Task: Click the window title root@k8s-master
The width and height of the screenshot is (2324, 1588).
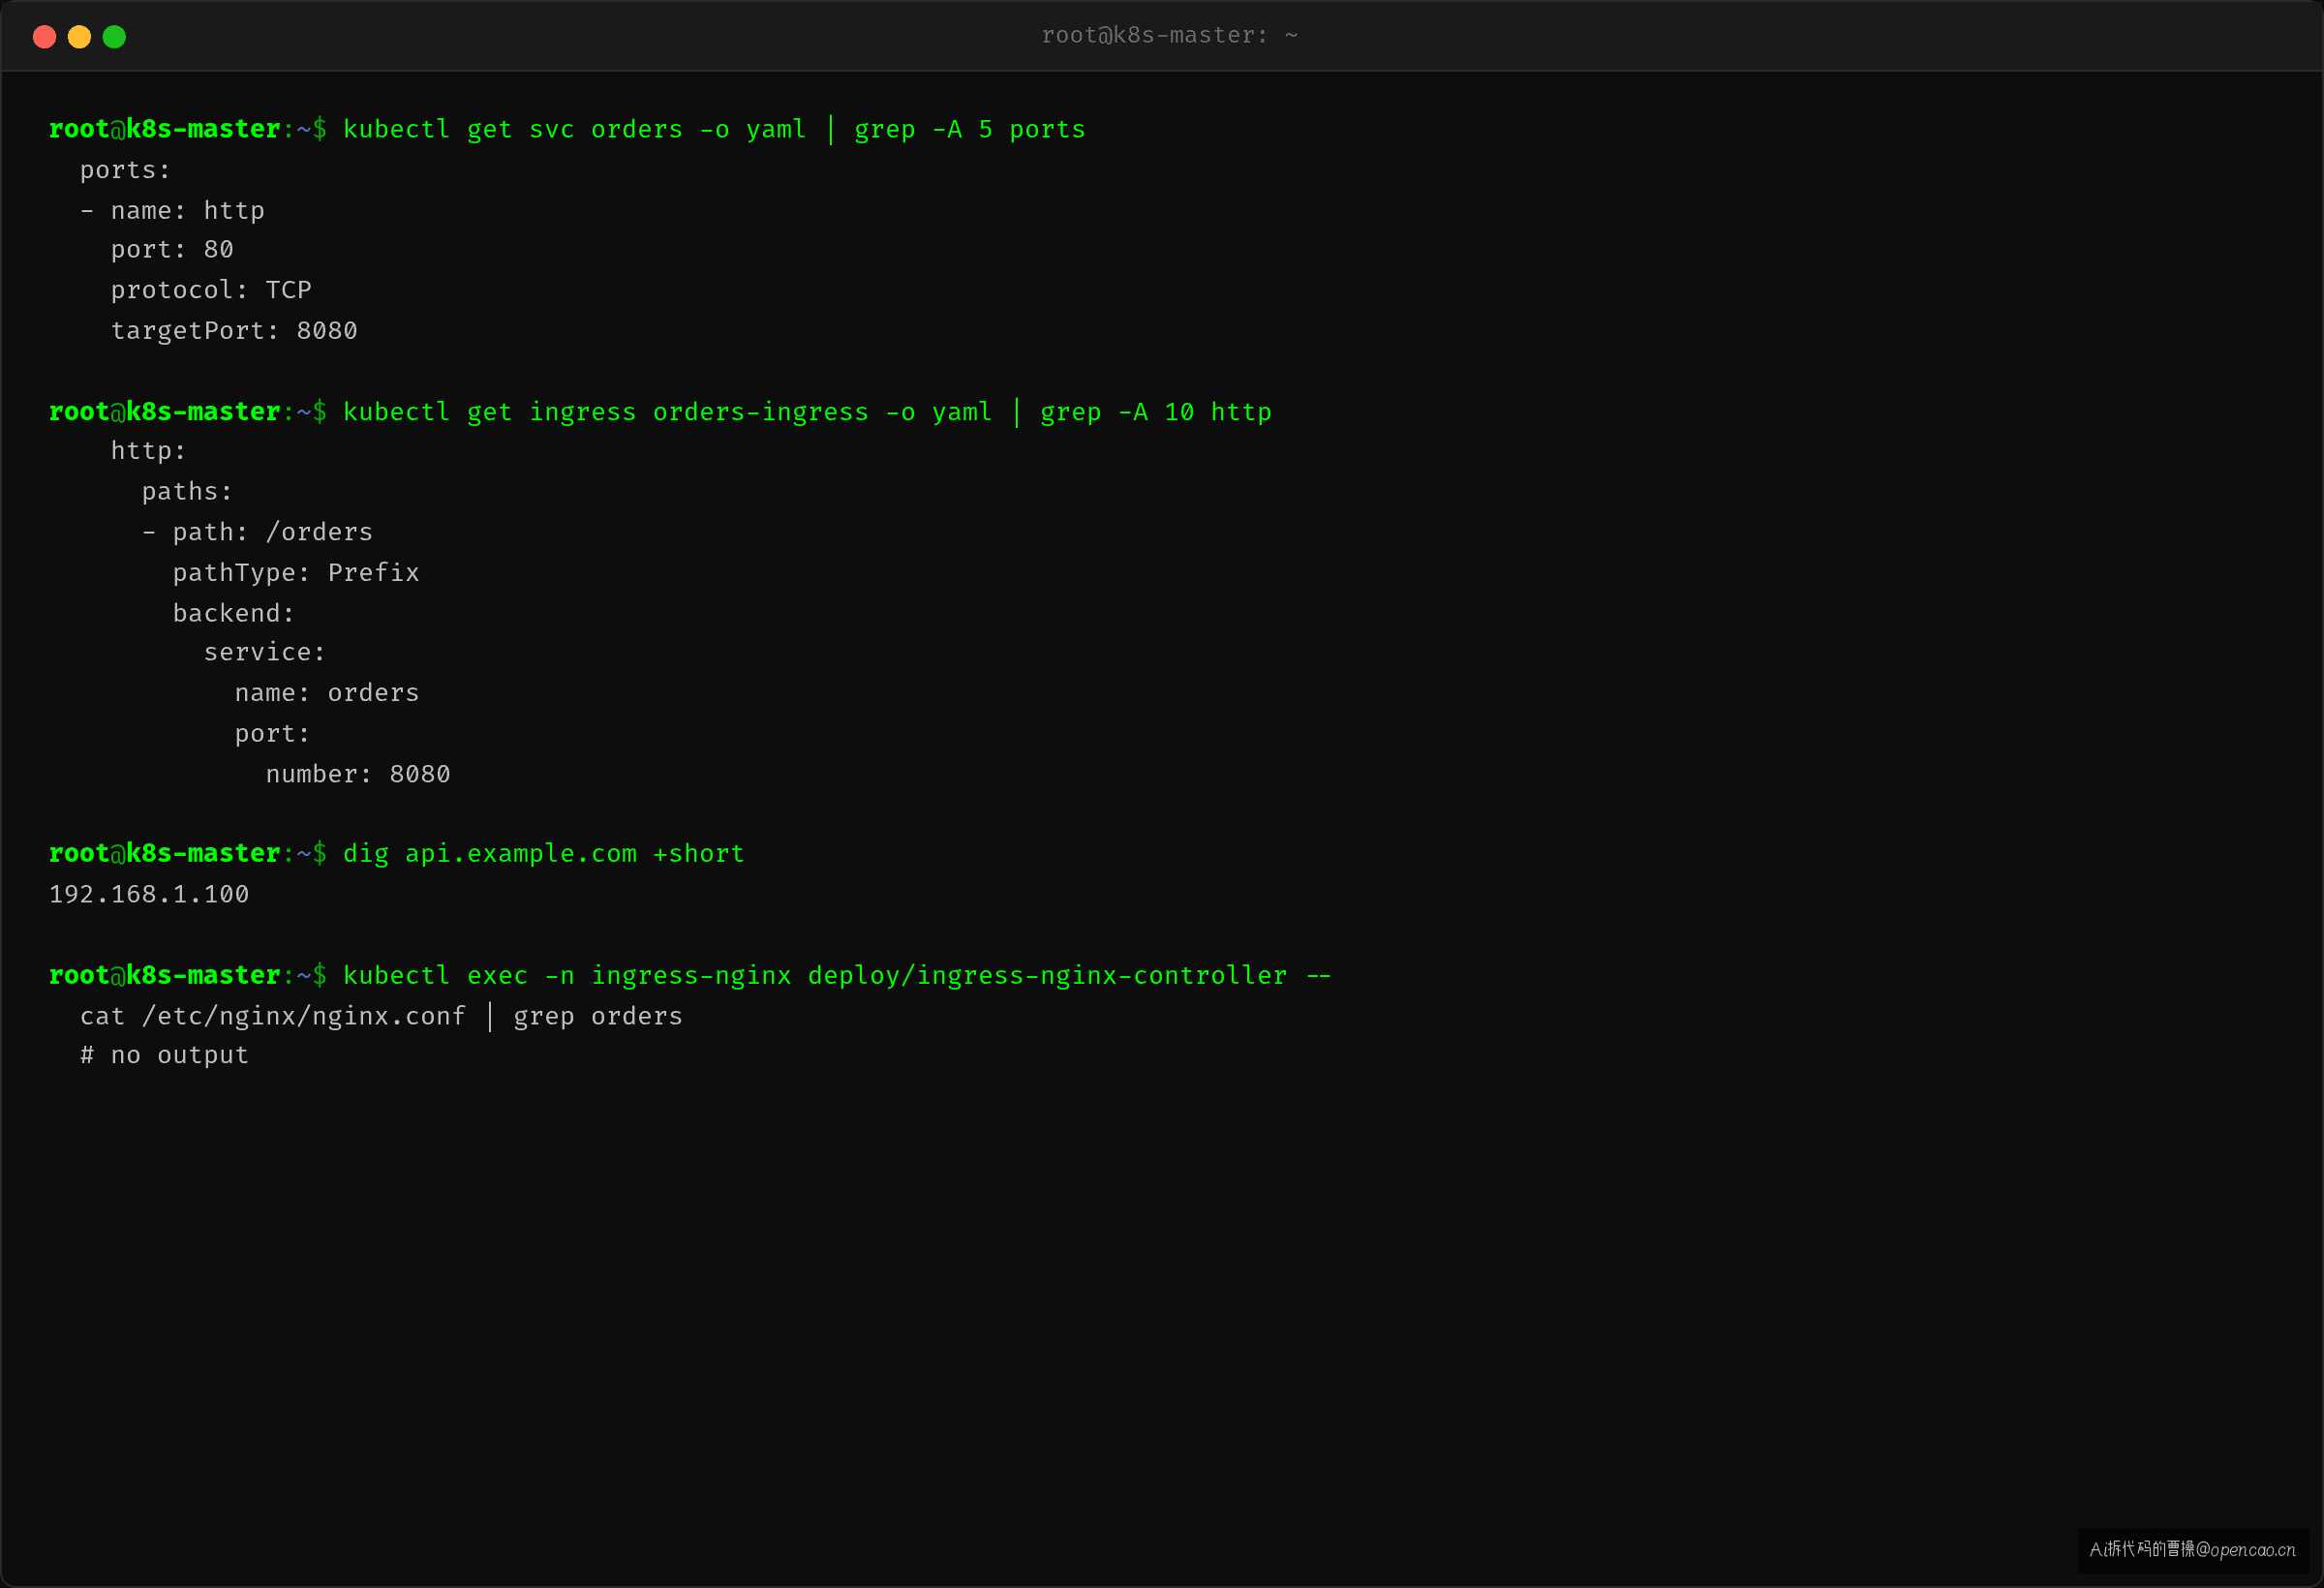Action: pyautogui.click(x=1169, y=36)
